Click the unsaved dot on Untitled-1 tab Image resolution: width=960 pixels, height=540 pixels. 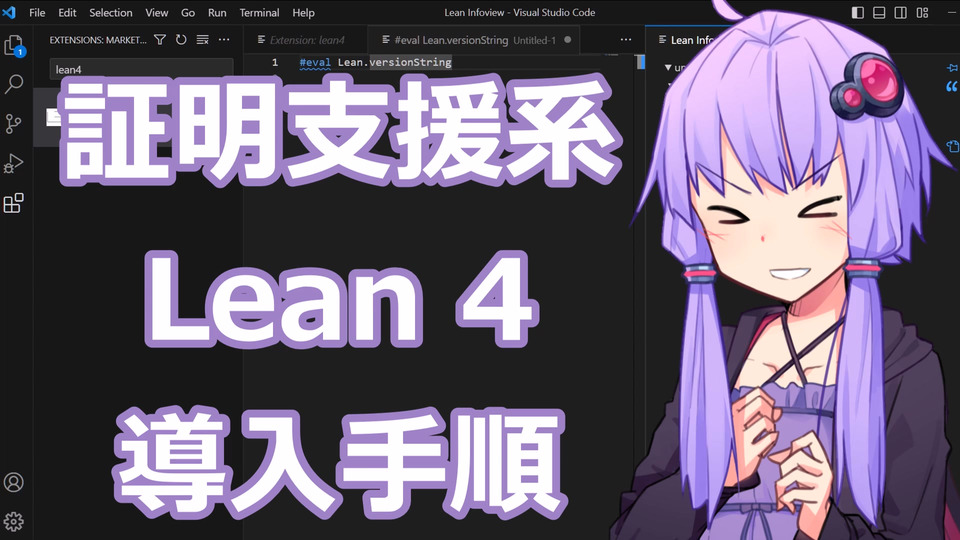tap(568, 40)
